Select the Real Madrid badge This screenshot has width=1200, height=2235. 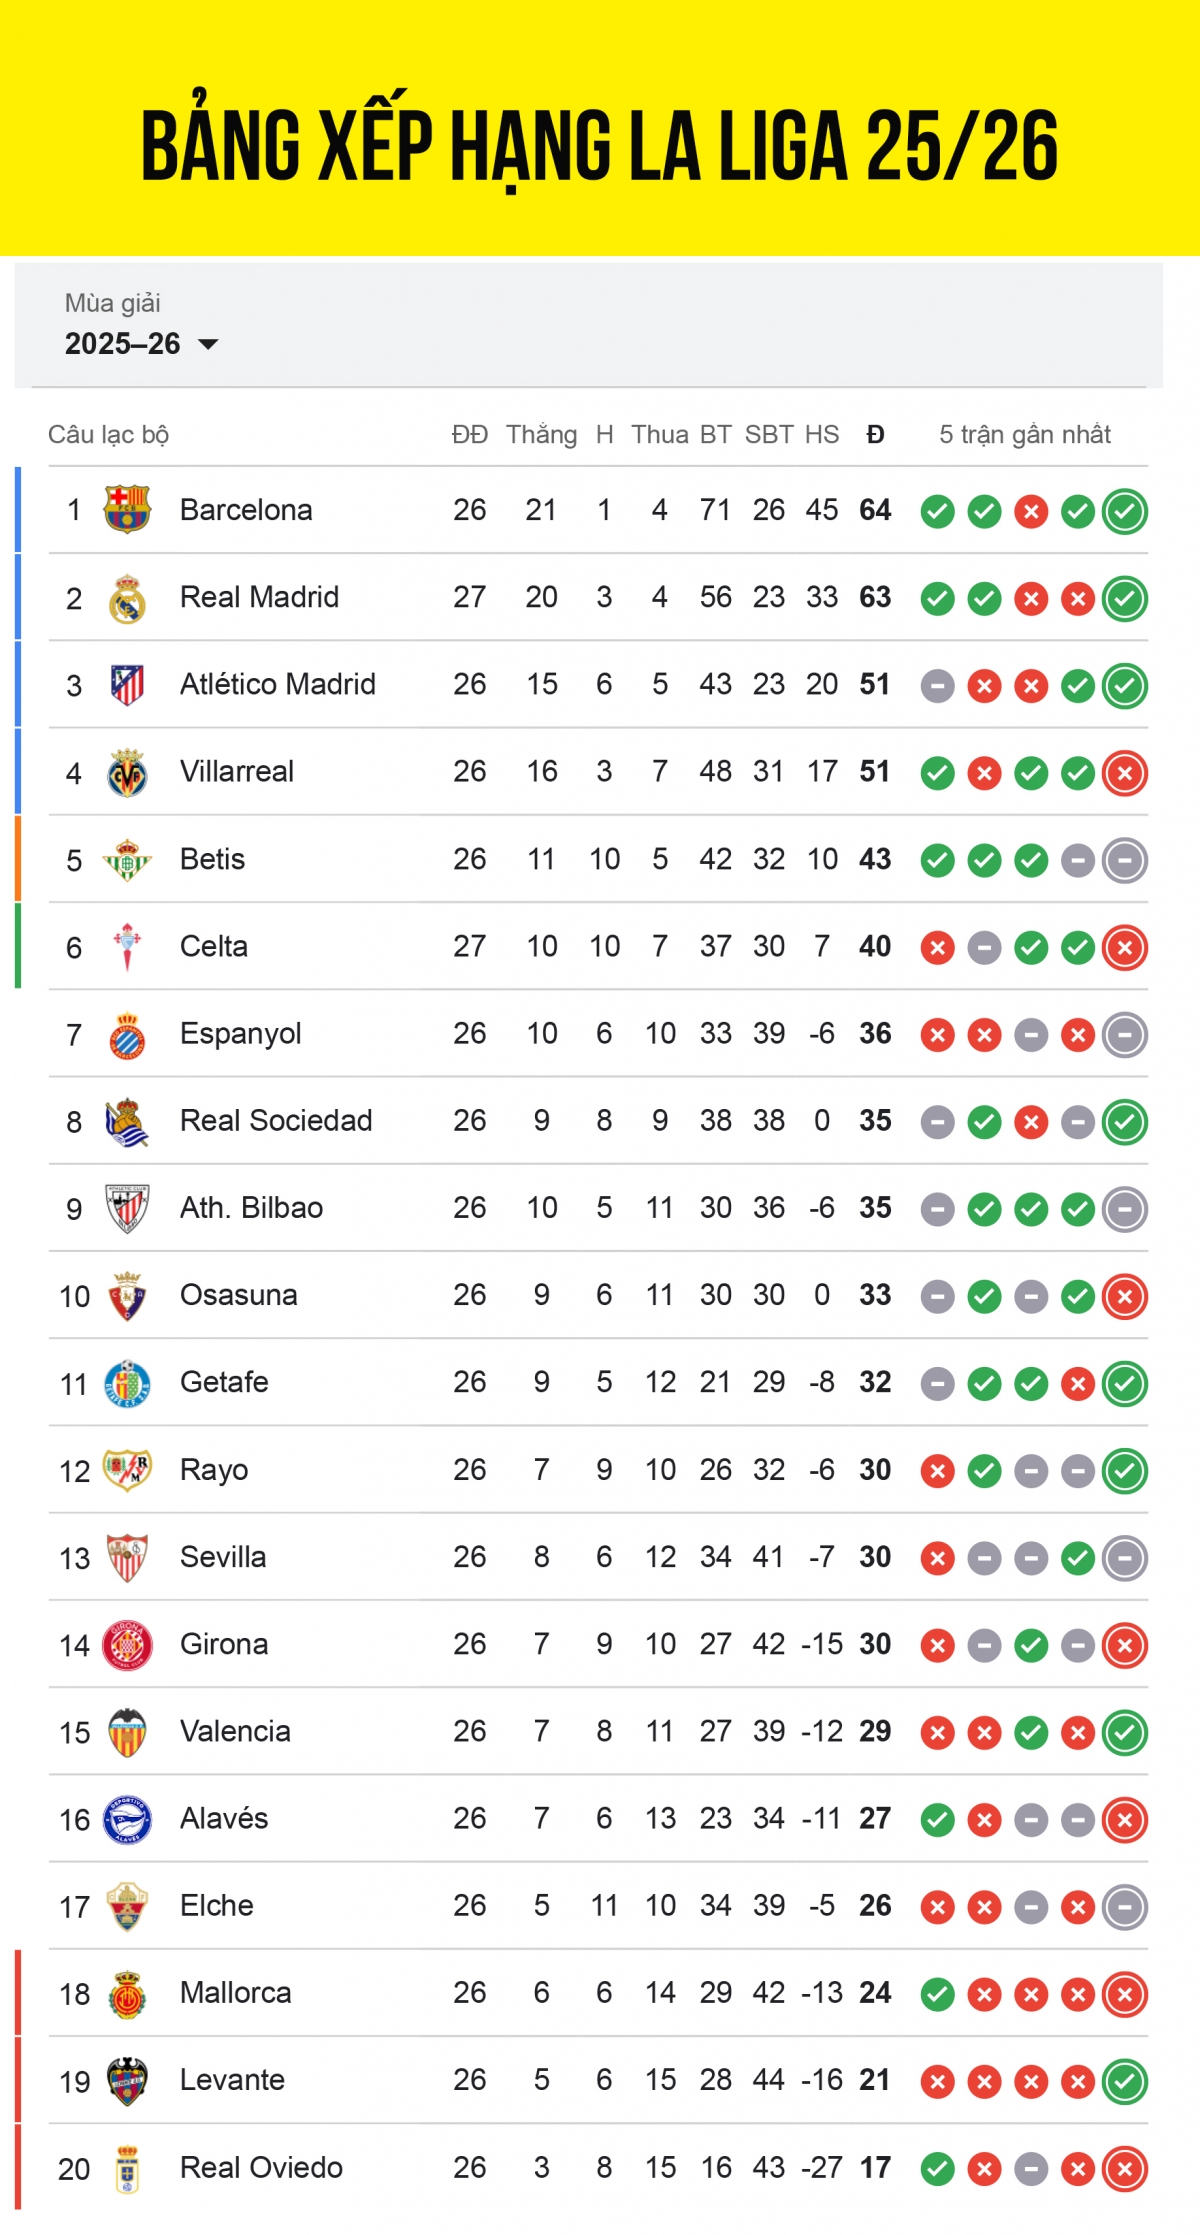tap(128, 597)
